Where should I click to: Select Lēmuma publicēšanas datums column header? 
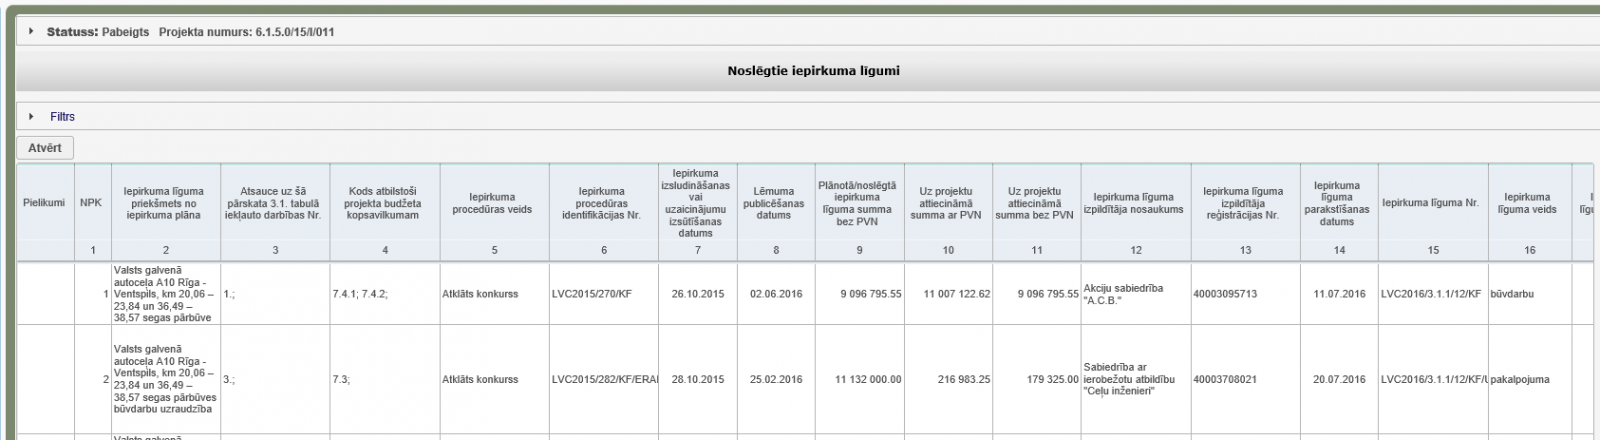[x=774, y=203]
